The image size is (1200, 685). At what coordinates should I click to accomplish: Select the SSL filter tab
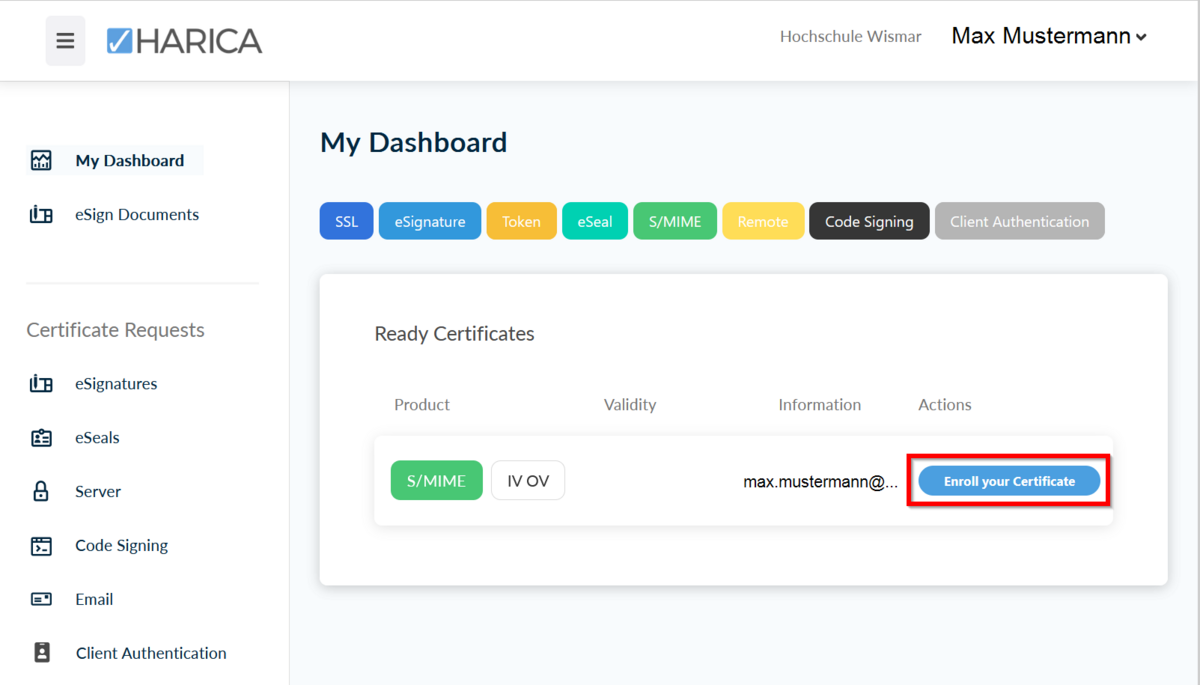[346, 222]
